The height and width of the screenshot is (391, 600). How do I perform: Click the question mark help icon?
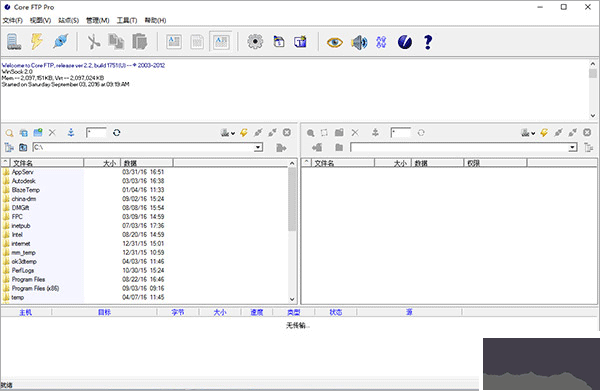428,42
